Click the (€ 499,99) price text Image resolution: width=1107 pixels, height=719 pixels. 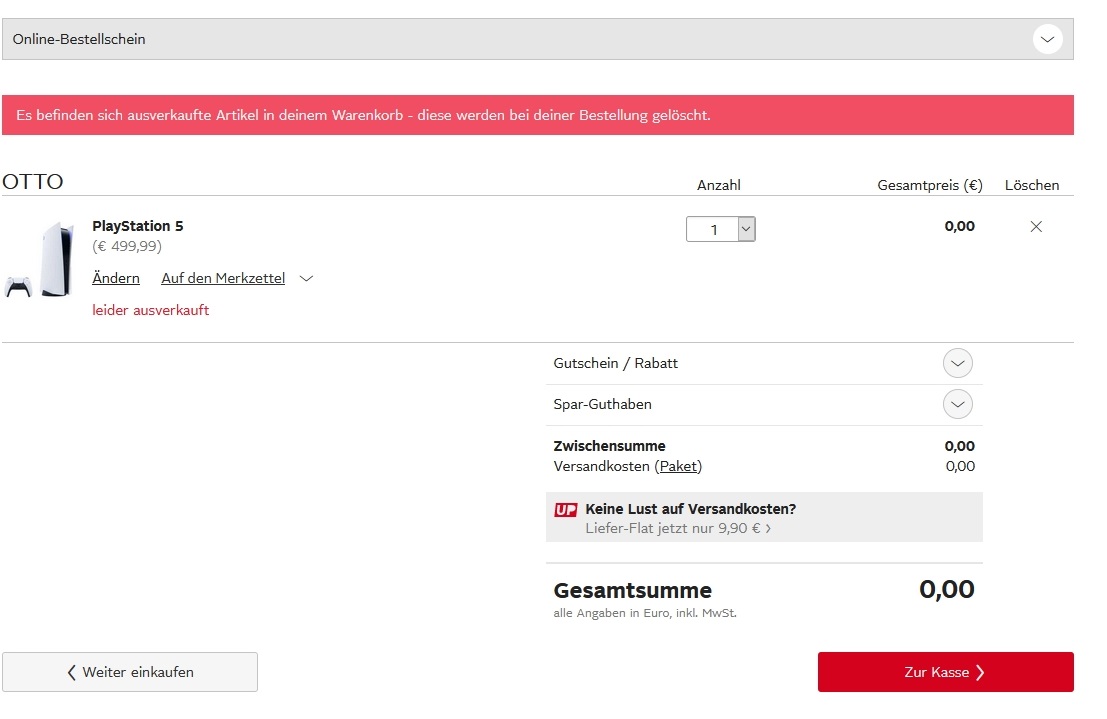[127, 246]
